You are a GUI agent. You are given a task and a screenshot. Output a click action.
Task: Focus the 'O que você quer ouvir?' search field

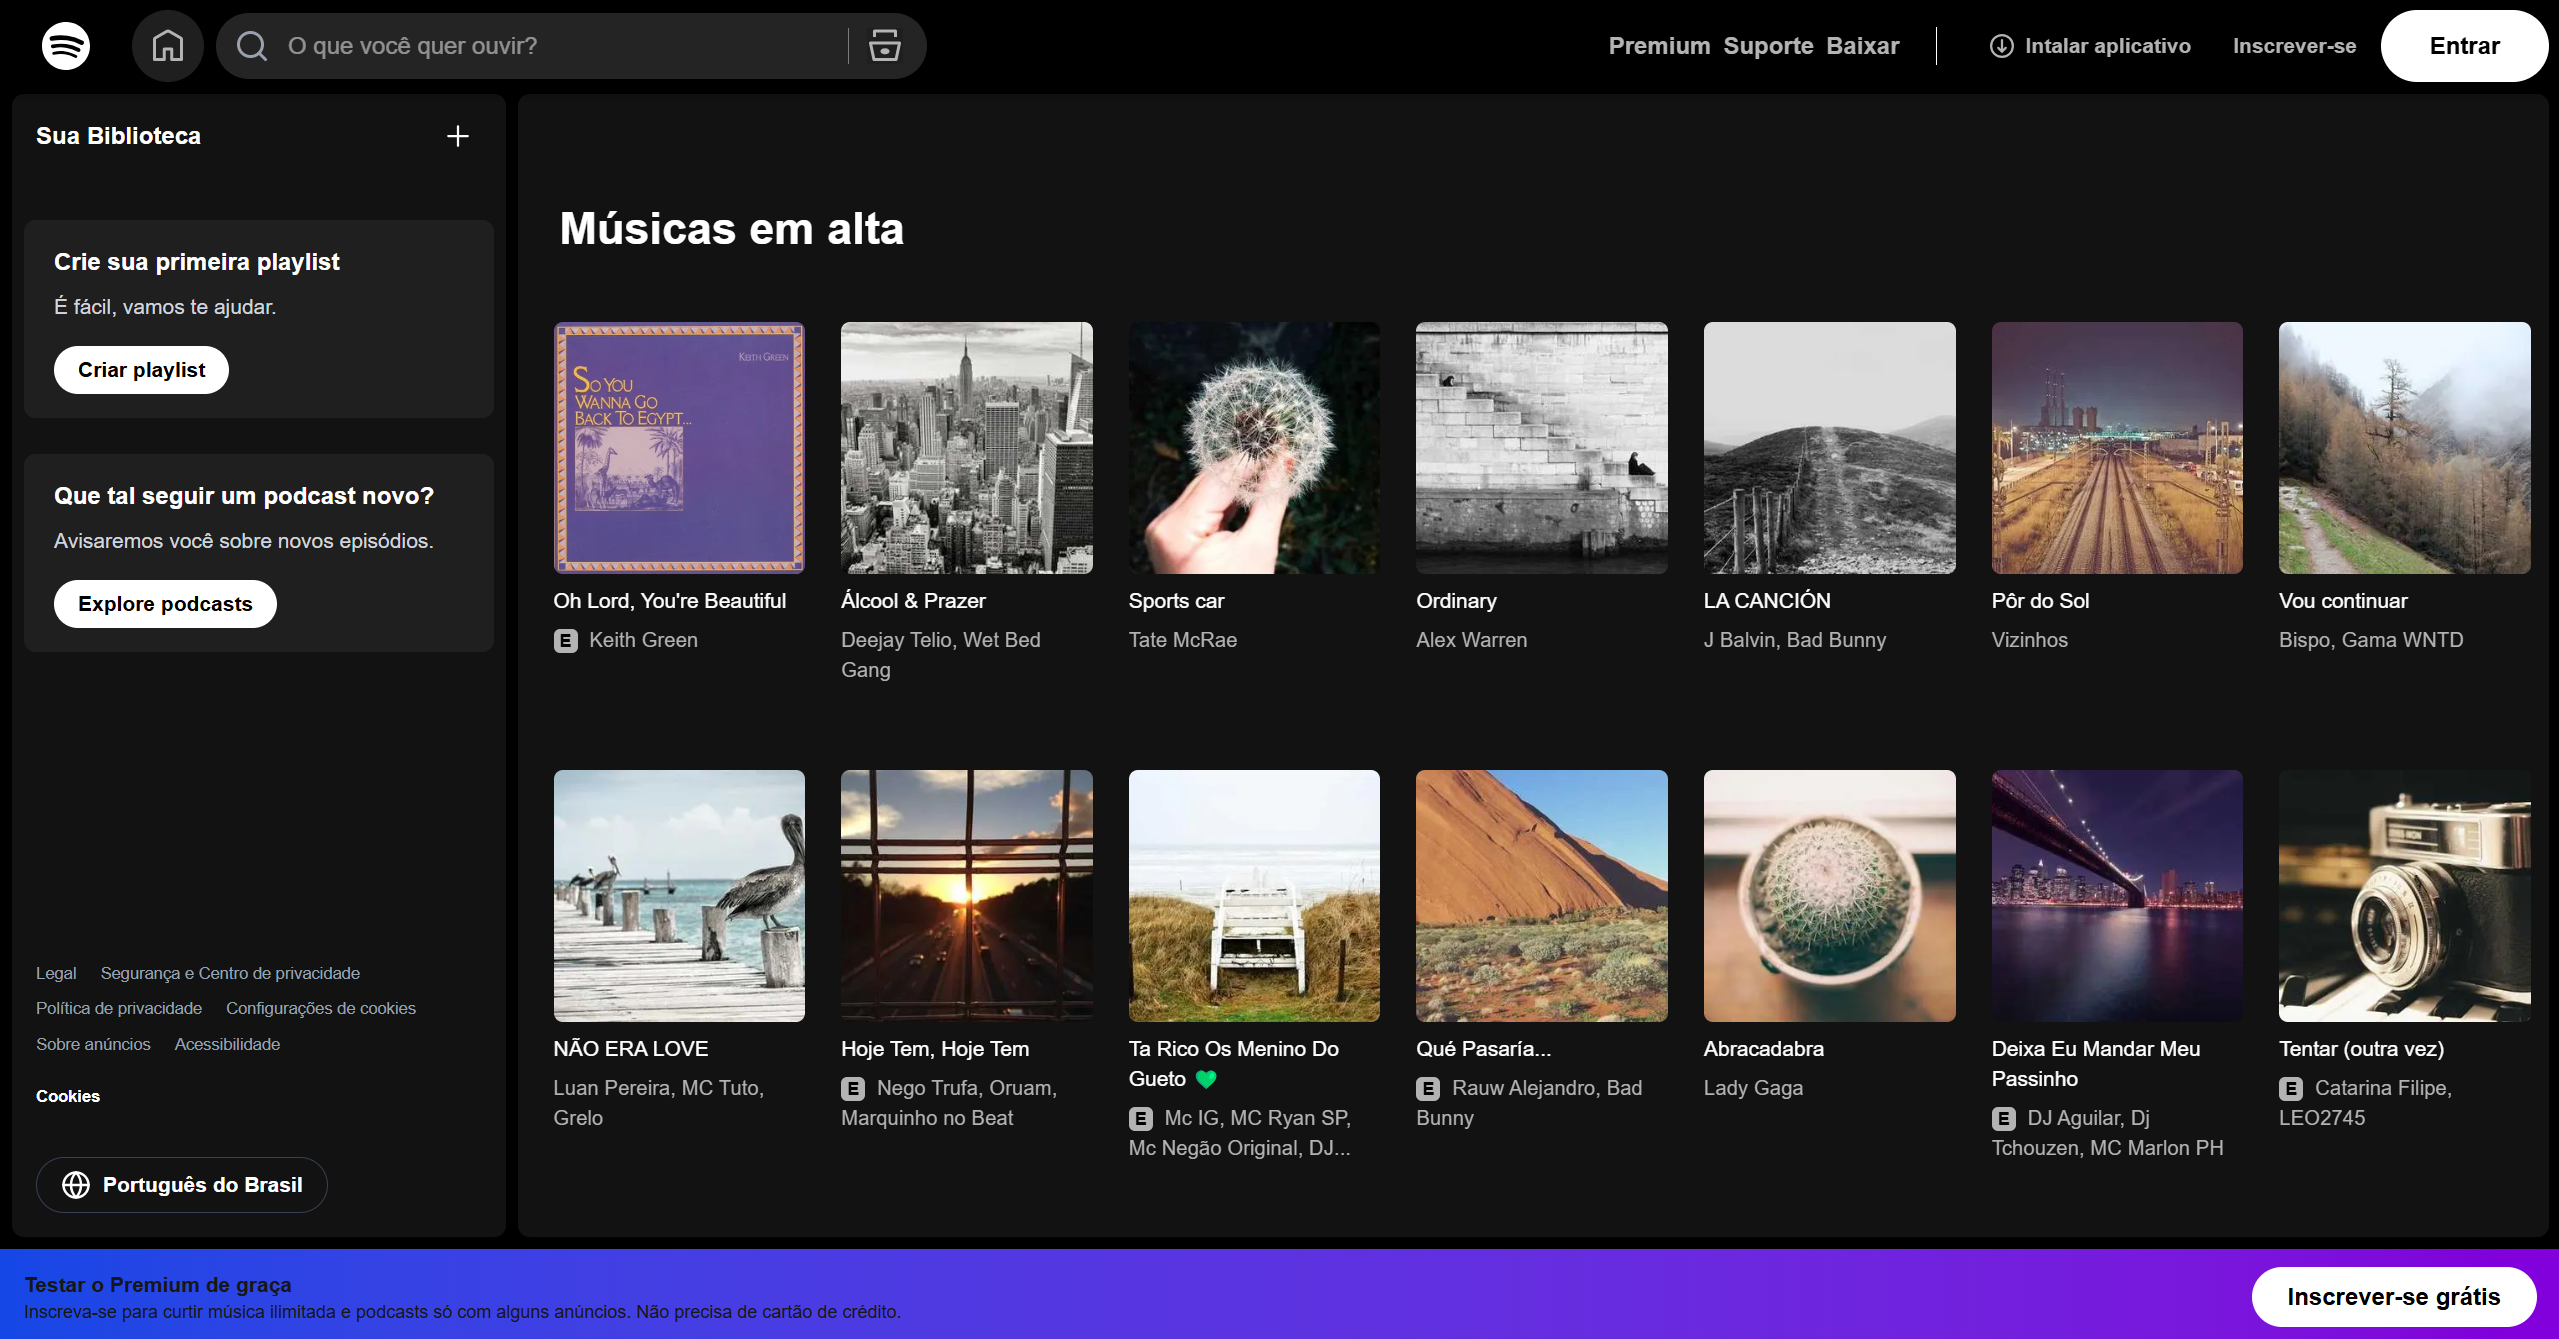(560, 46)
